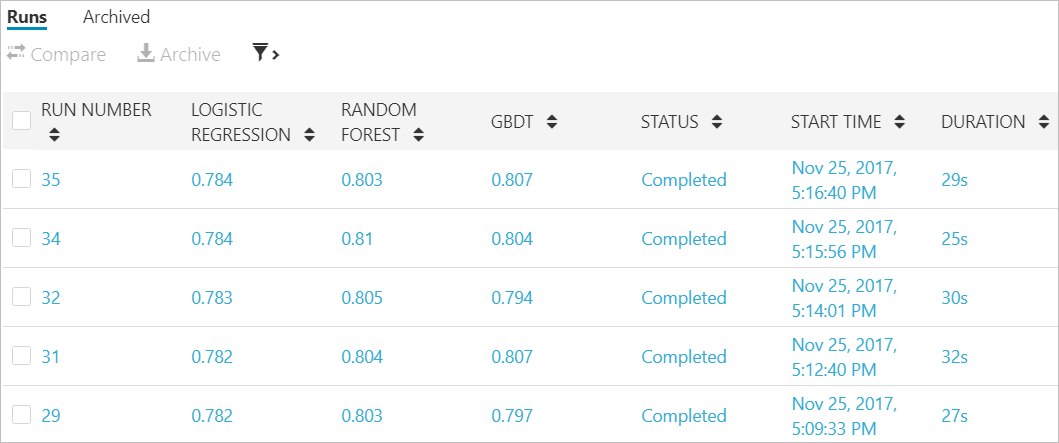Select the checkbox for run 35

21,179
